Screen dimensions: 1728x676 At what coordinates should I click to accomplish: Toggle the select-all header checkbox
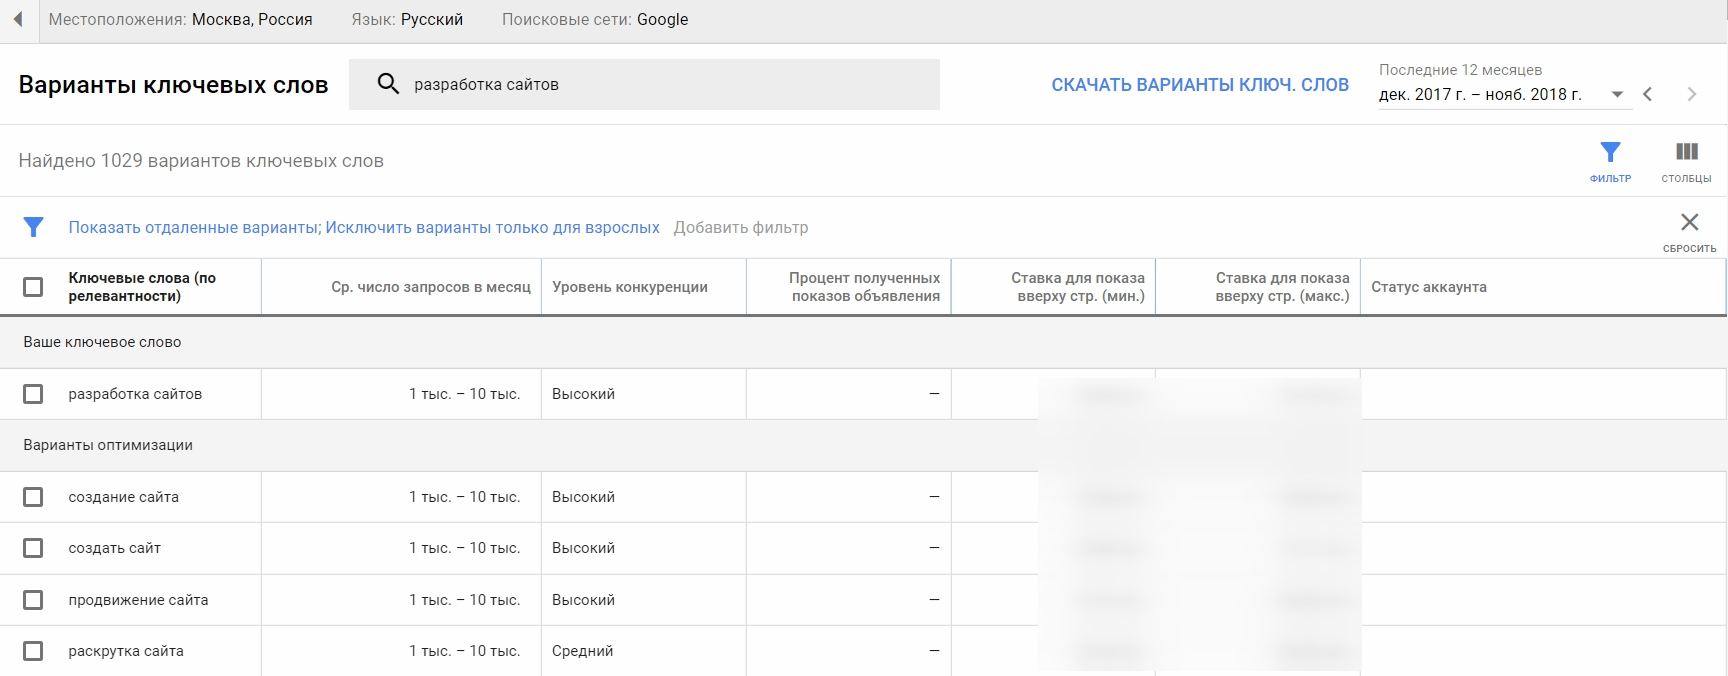pyautogui.click(x=33, y=287)
